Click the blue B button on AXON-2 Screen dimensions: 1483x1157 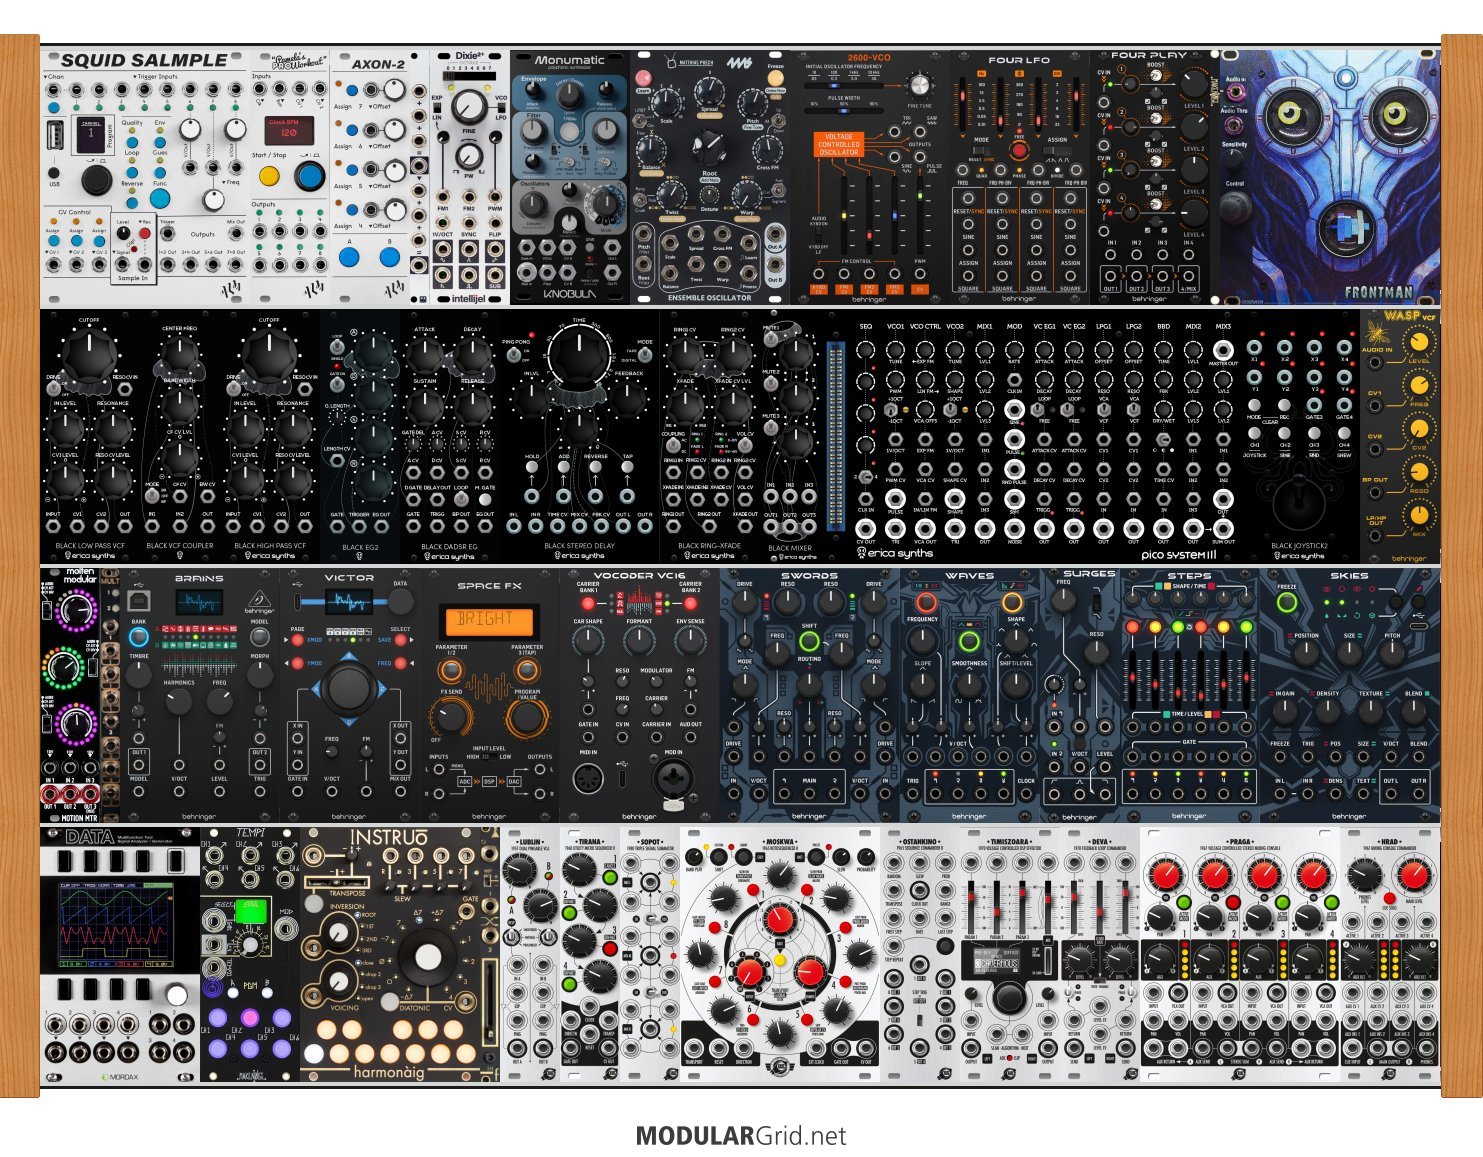[x=389, y=256]
